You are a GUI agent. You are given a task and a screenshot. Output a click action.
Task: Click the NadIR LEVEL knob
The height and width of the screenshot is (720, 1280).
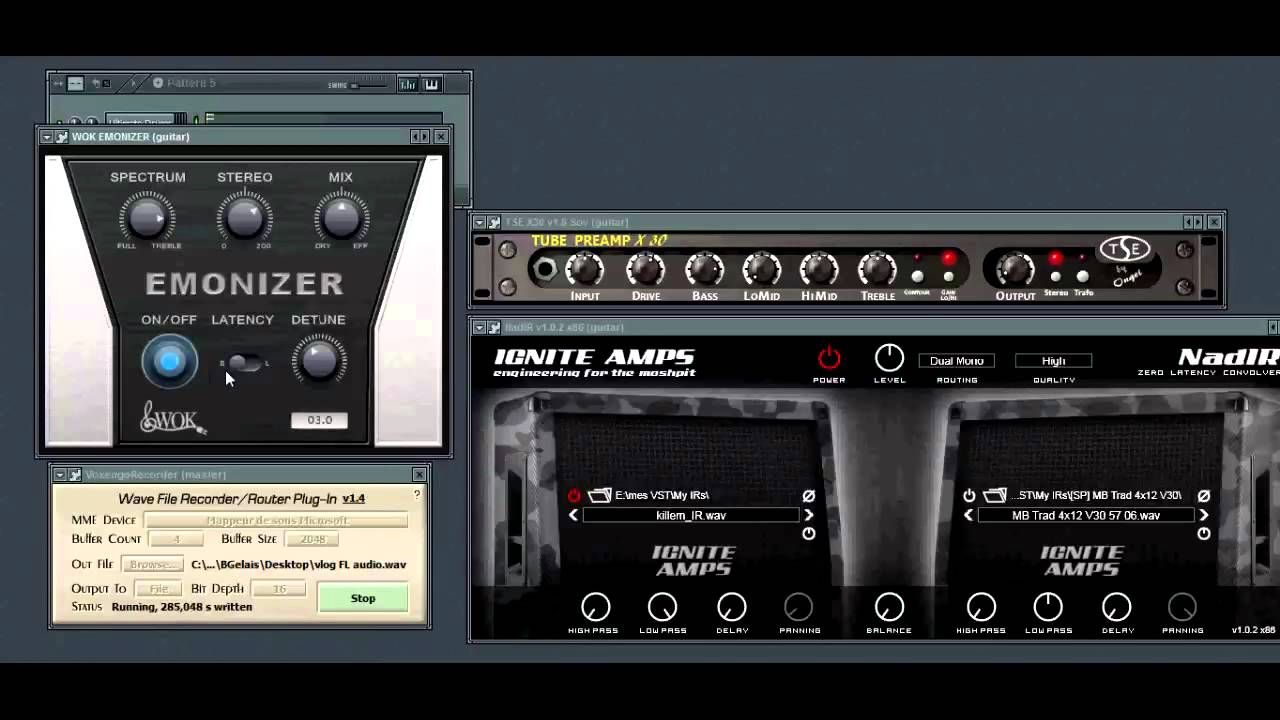pos(889,358)
